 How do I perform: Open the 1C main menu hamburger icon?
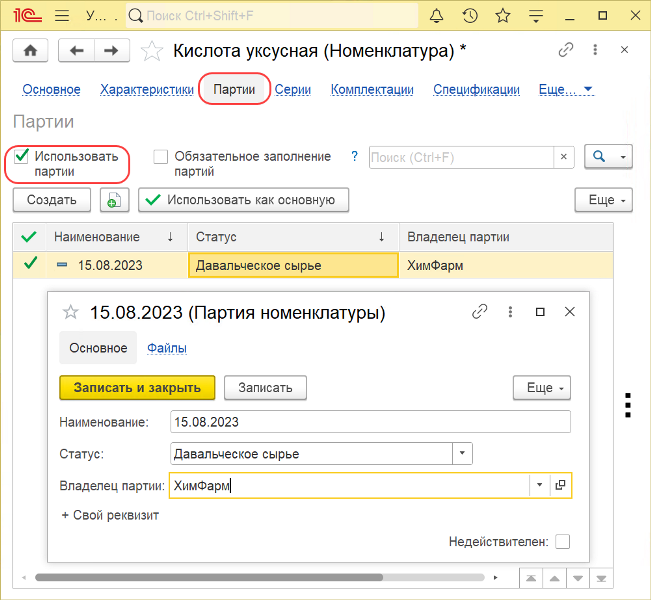[62, 16]
